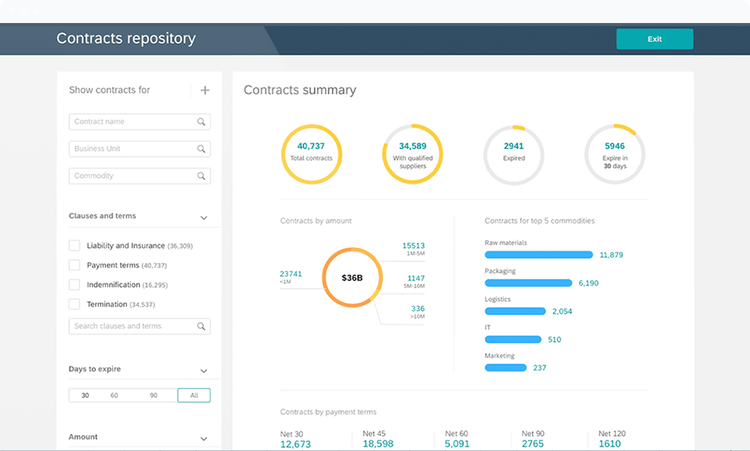The height and width of the screenshot is (451, 750).
Task: Click the Contracts by payment terms label
Action: (x=328, y=412)
